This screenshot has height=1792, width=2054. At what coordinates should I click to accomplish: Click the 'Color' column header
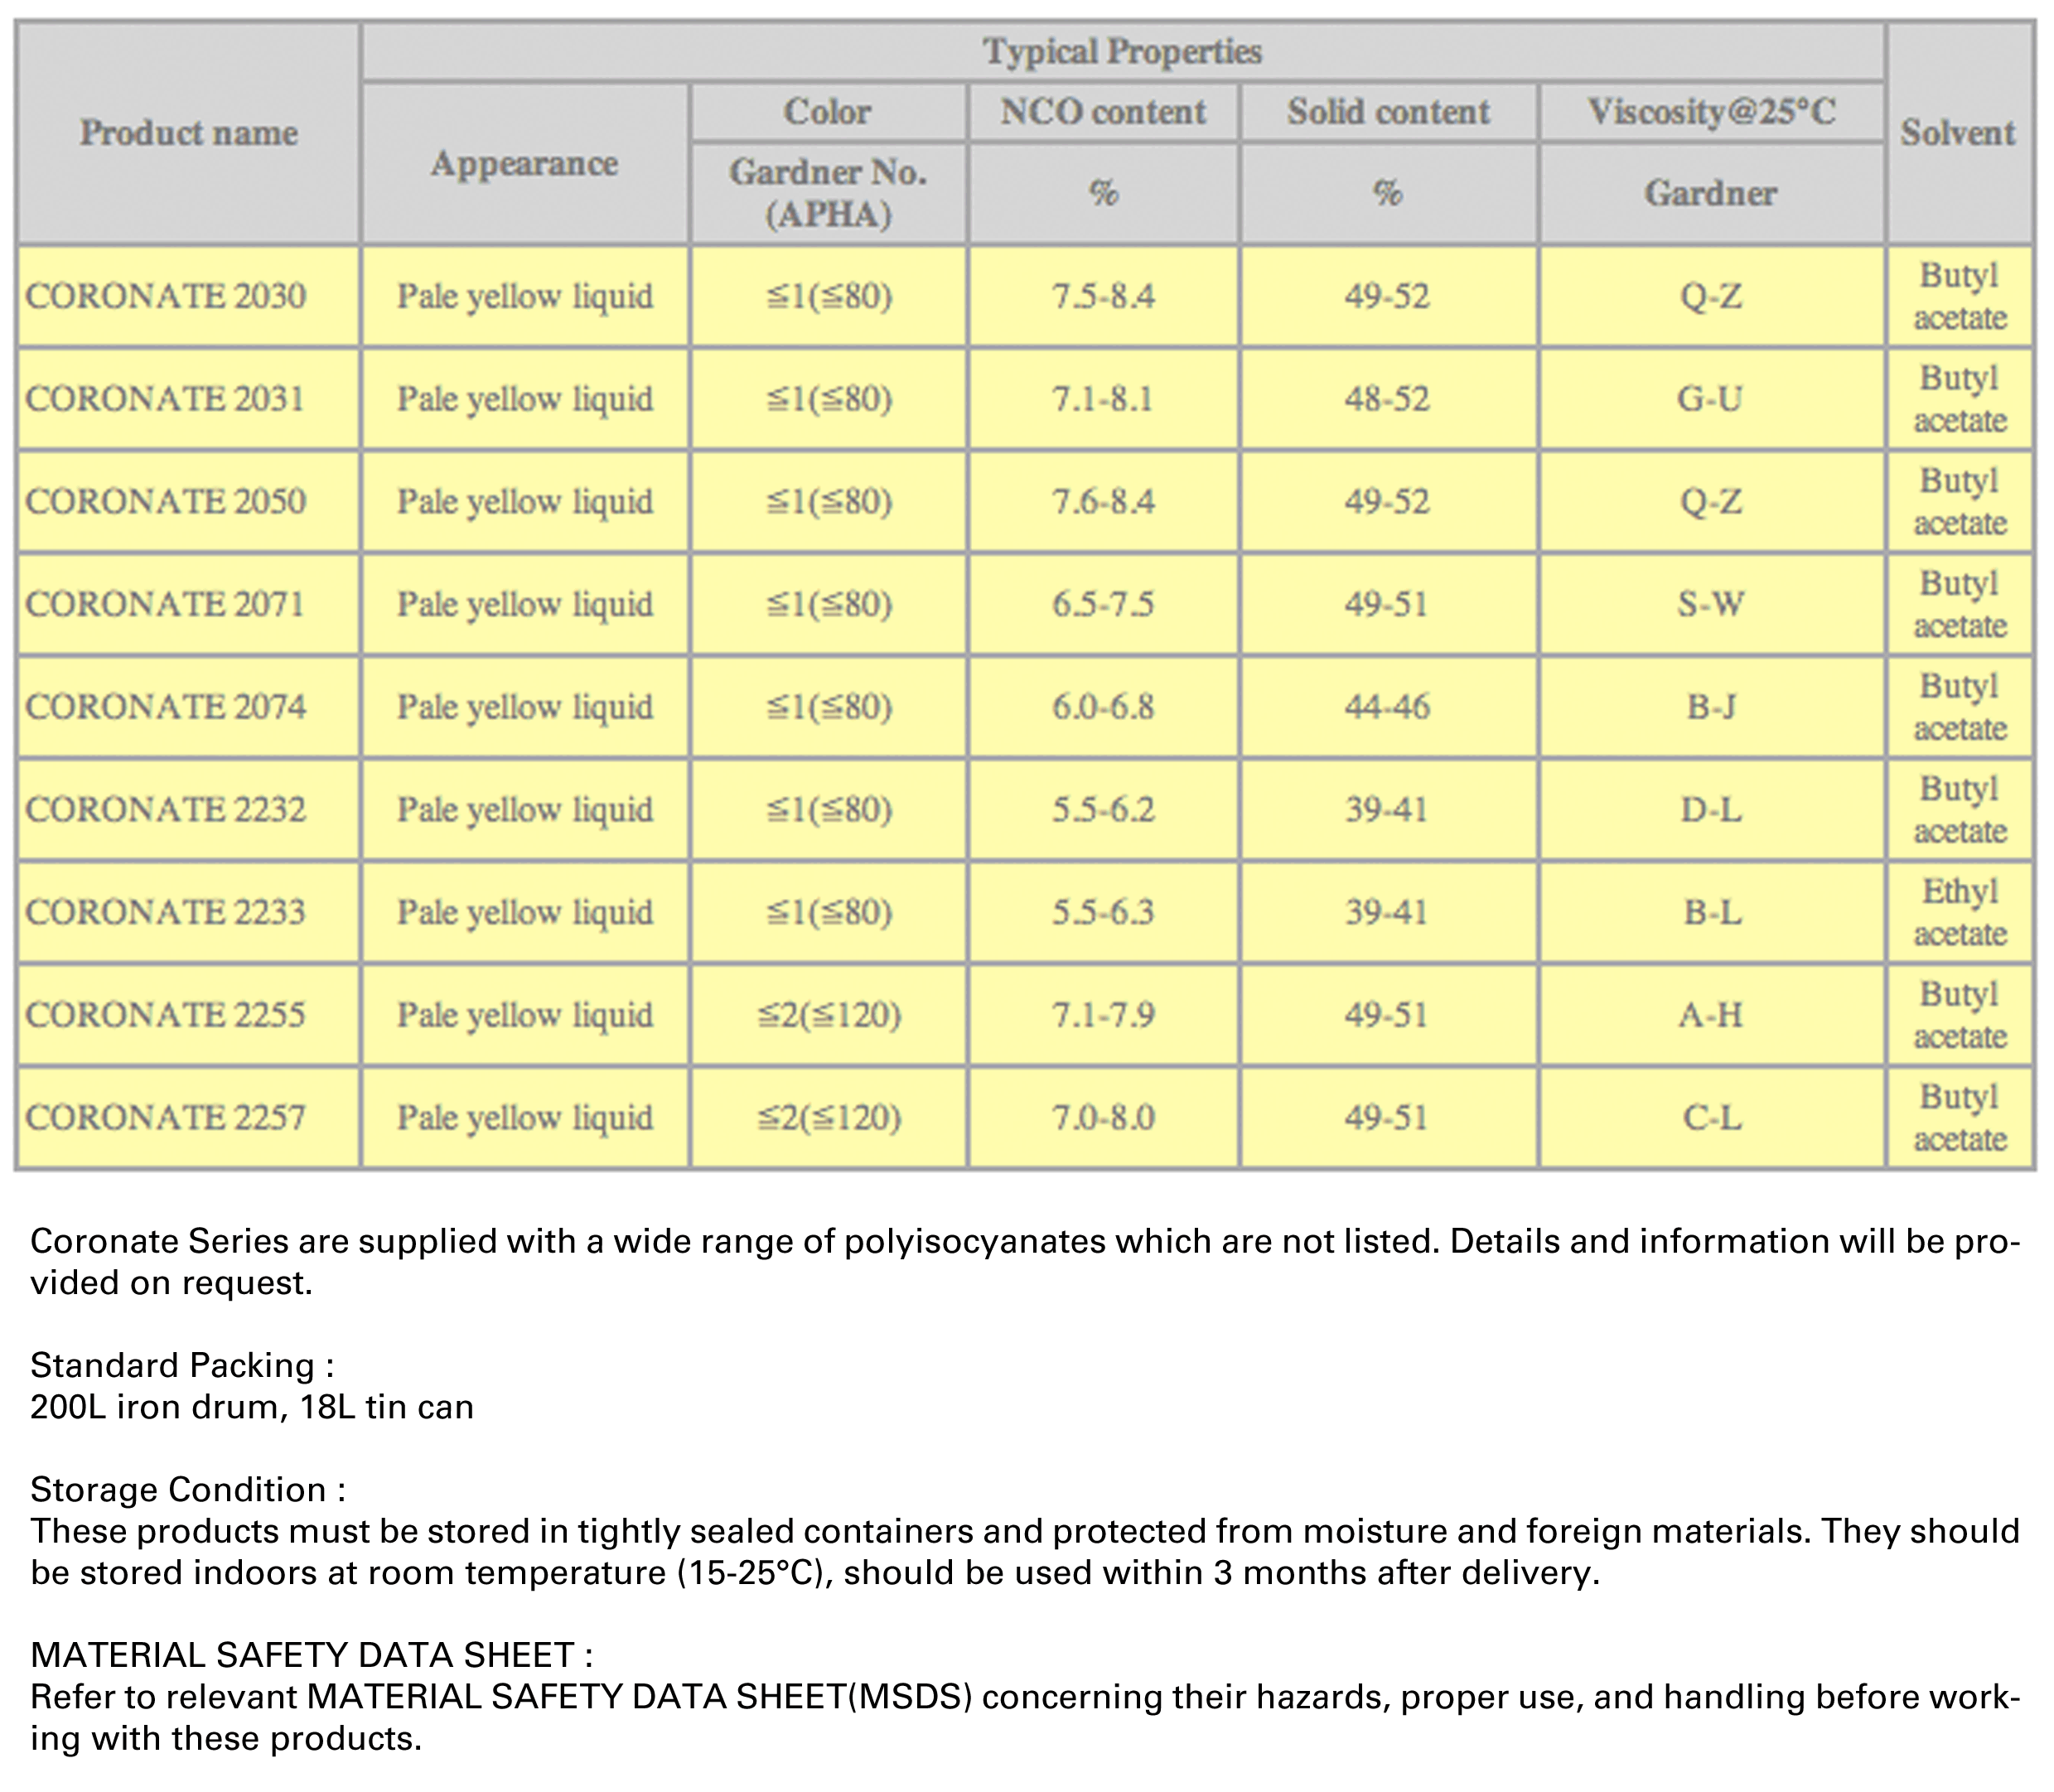tap(828, 111)
